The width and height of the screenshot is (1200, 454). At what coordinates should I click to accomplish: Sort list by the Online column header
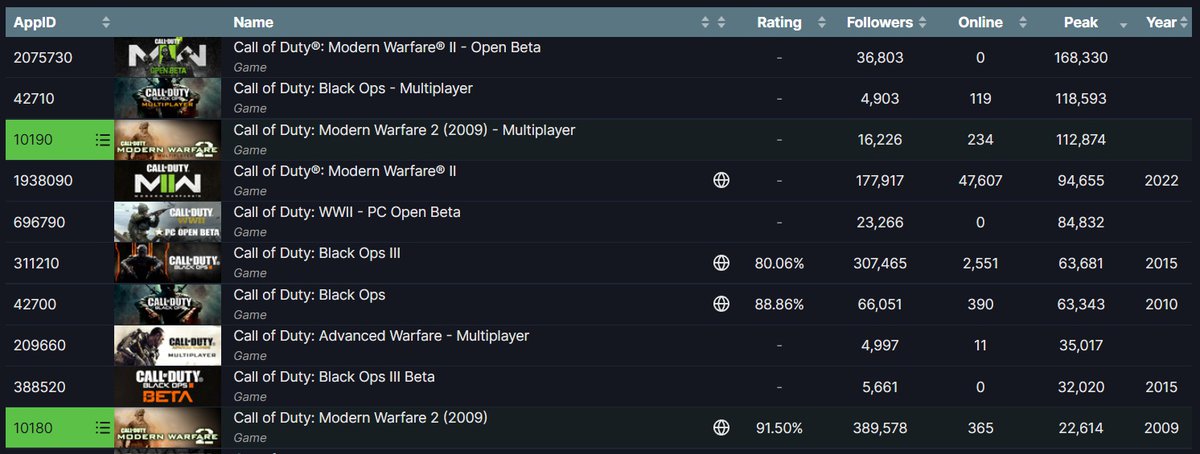pos(980,22)
